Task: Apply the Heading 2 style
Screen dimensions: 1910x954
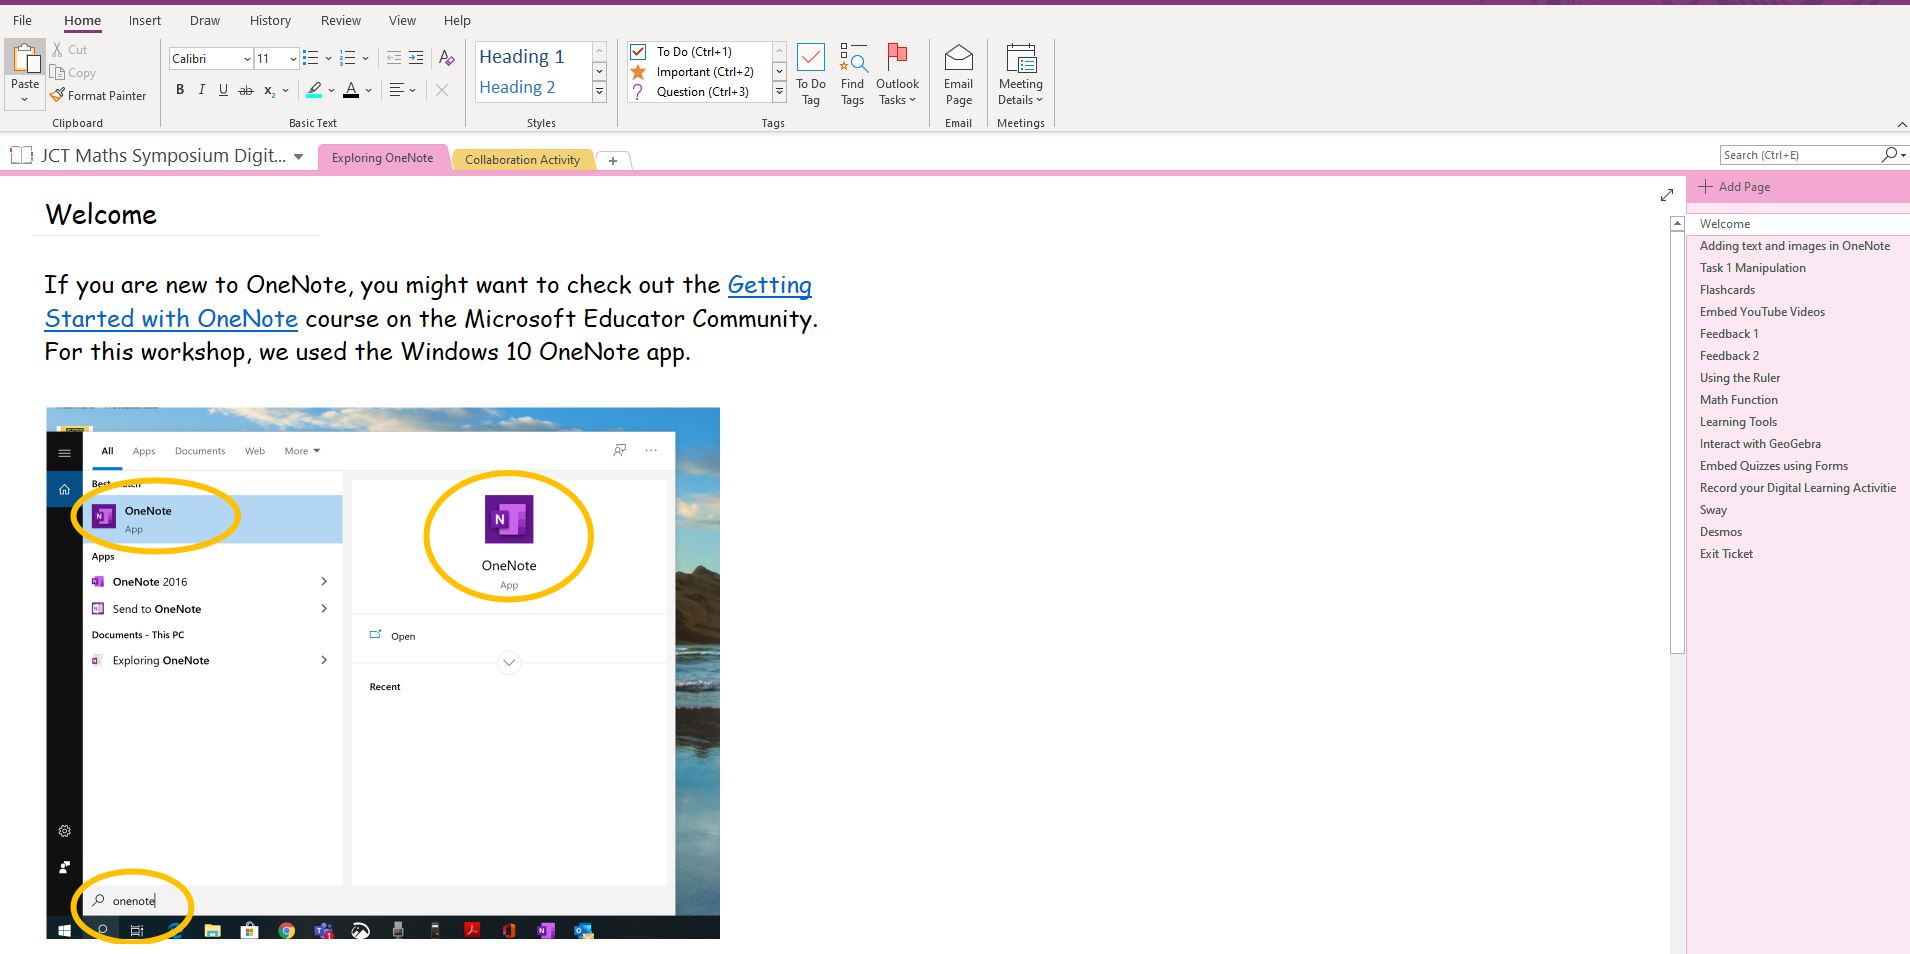Action: coord(517,87)
